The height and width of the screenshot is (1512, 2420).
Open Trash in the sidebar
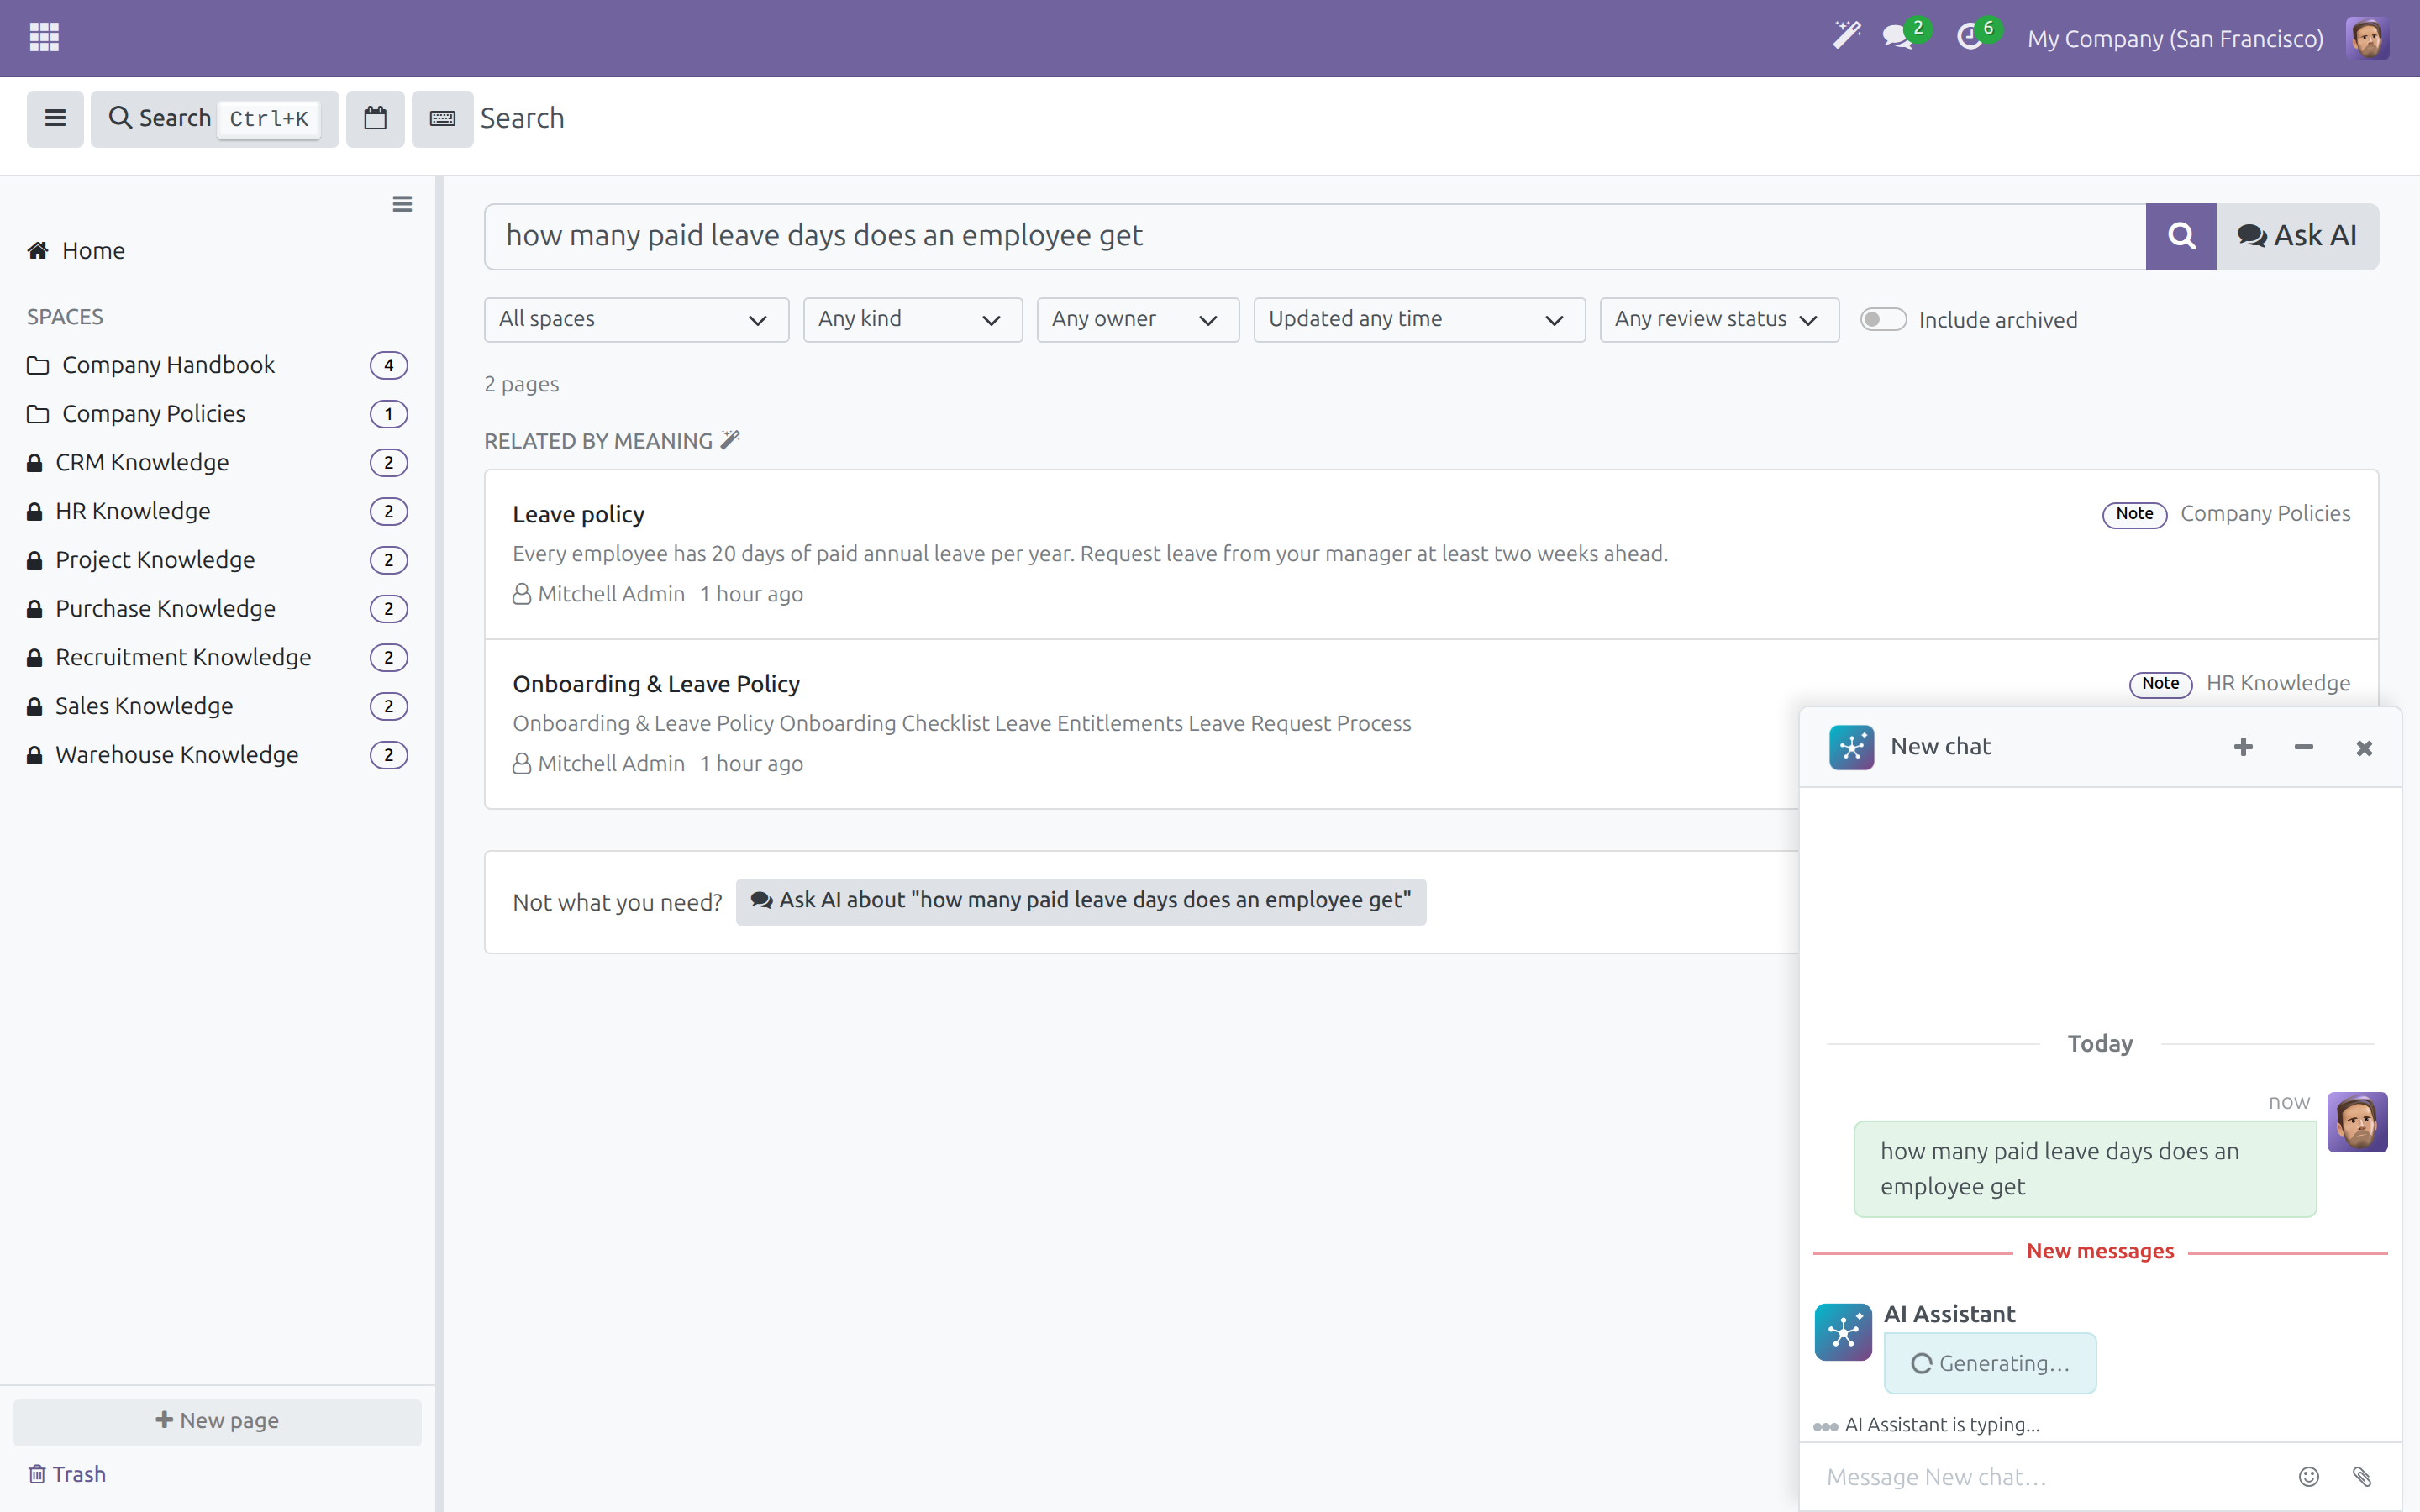pyautogui.click(x=66, y=1474)
